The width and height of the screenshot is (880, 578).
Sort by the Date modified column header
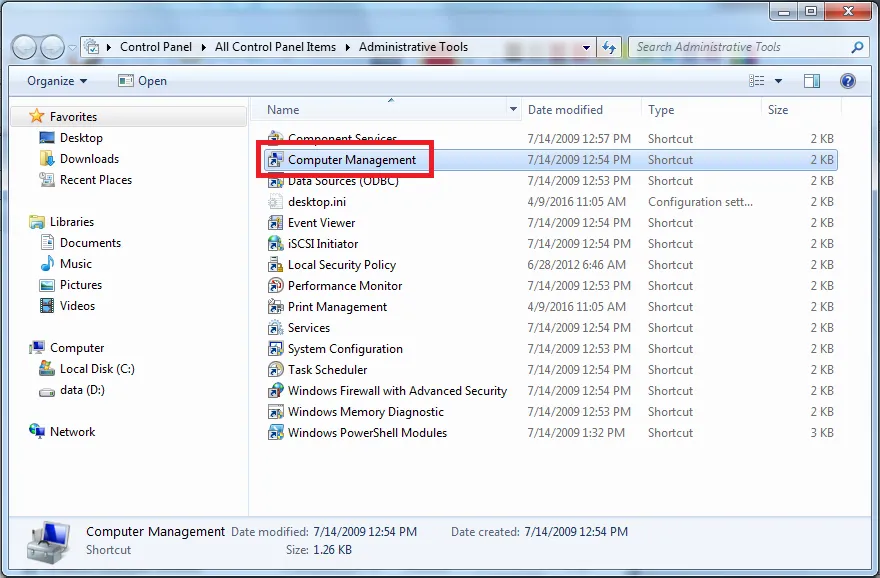coord(581,109)
